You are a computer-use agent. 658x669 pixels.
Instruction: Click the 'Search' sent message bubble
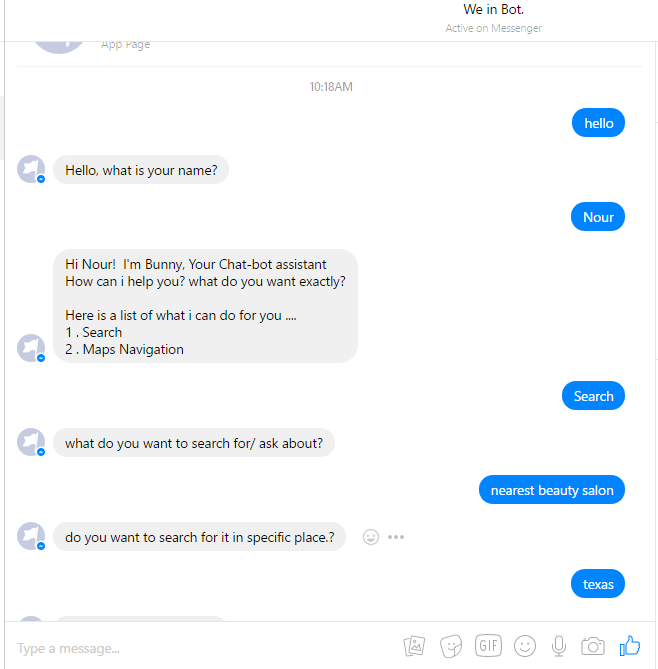(x=593, y=396)
